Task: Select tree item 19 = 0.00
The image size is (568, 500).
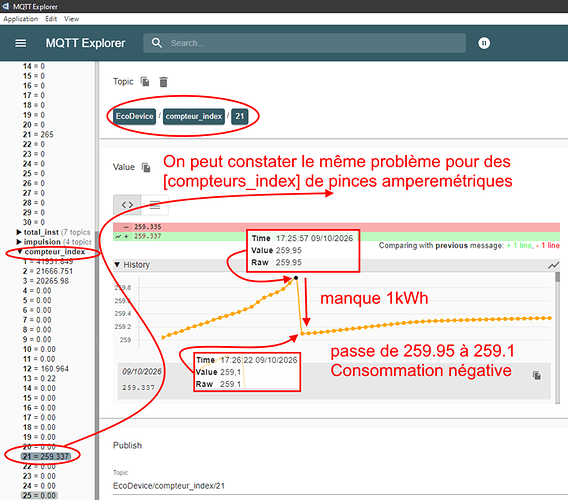Action: [39, 437]
